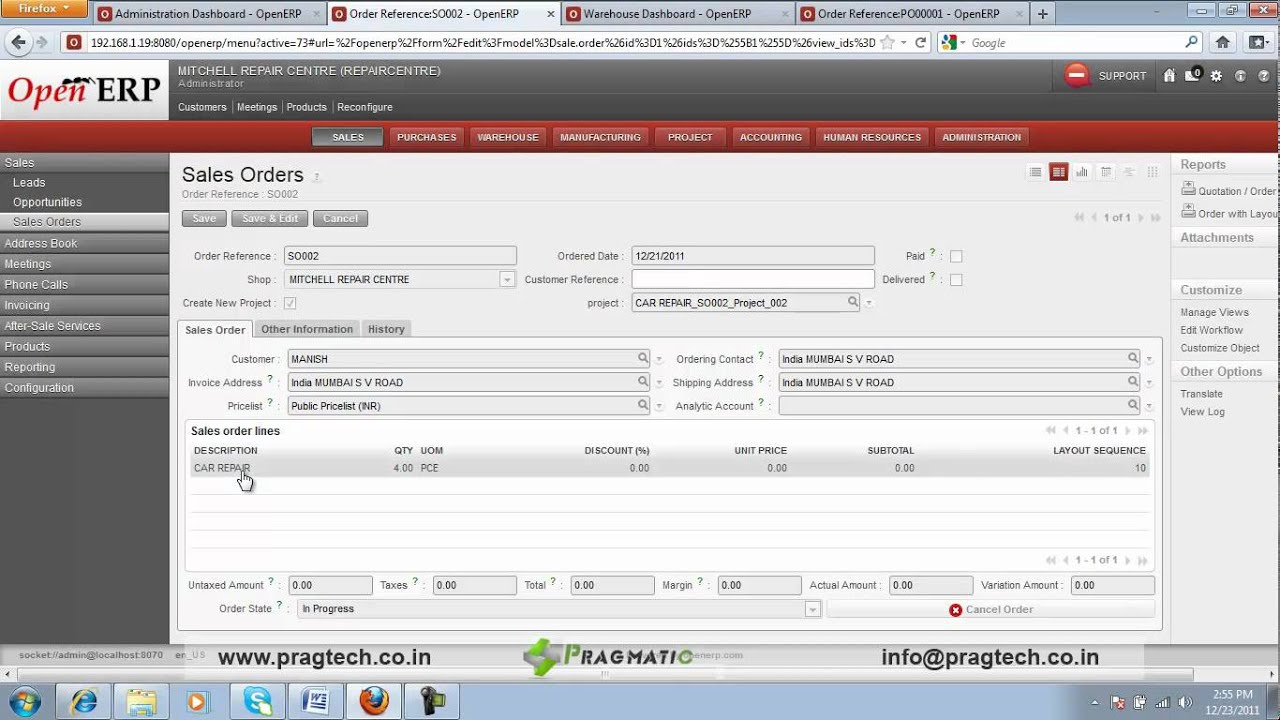
Task: Open Word from the Windows taskbar
Action: tap(316, 701)
